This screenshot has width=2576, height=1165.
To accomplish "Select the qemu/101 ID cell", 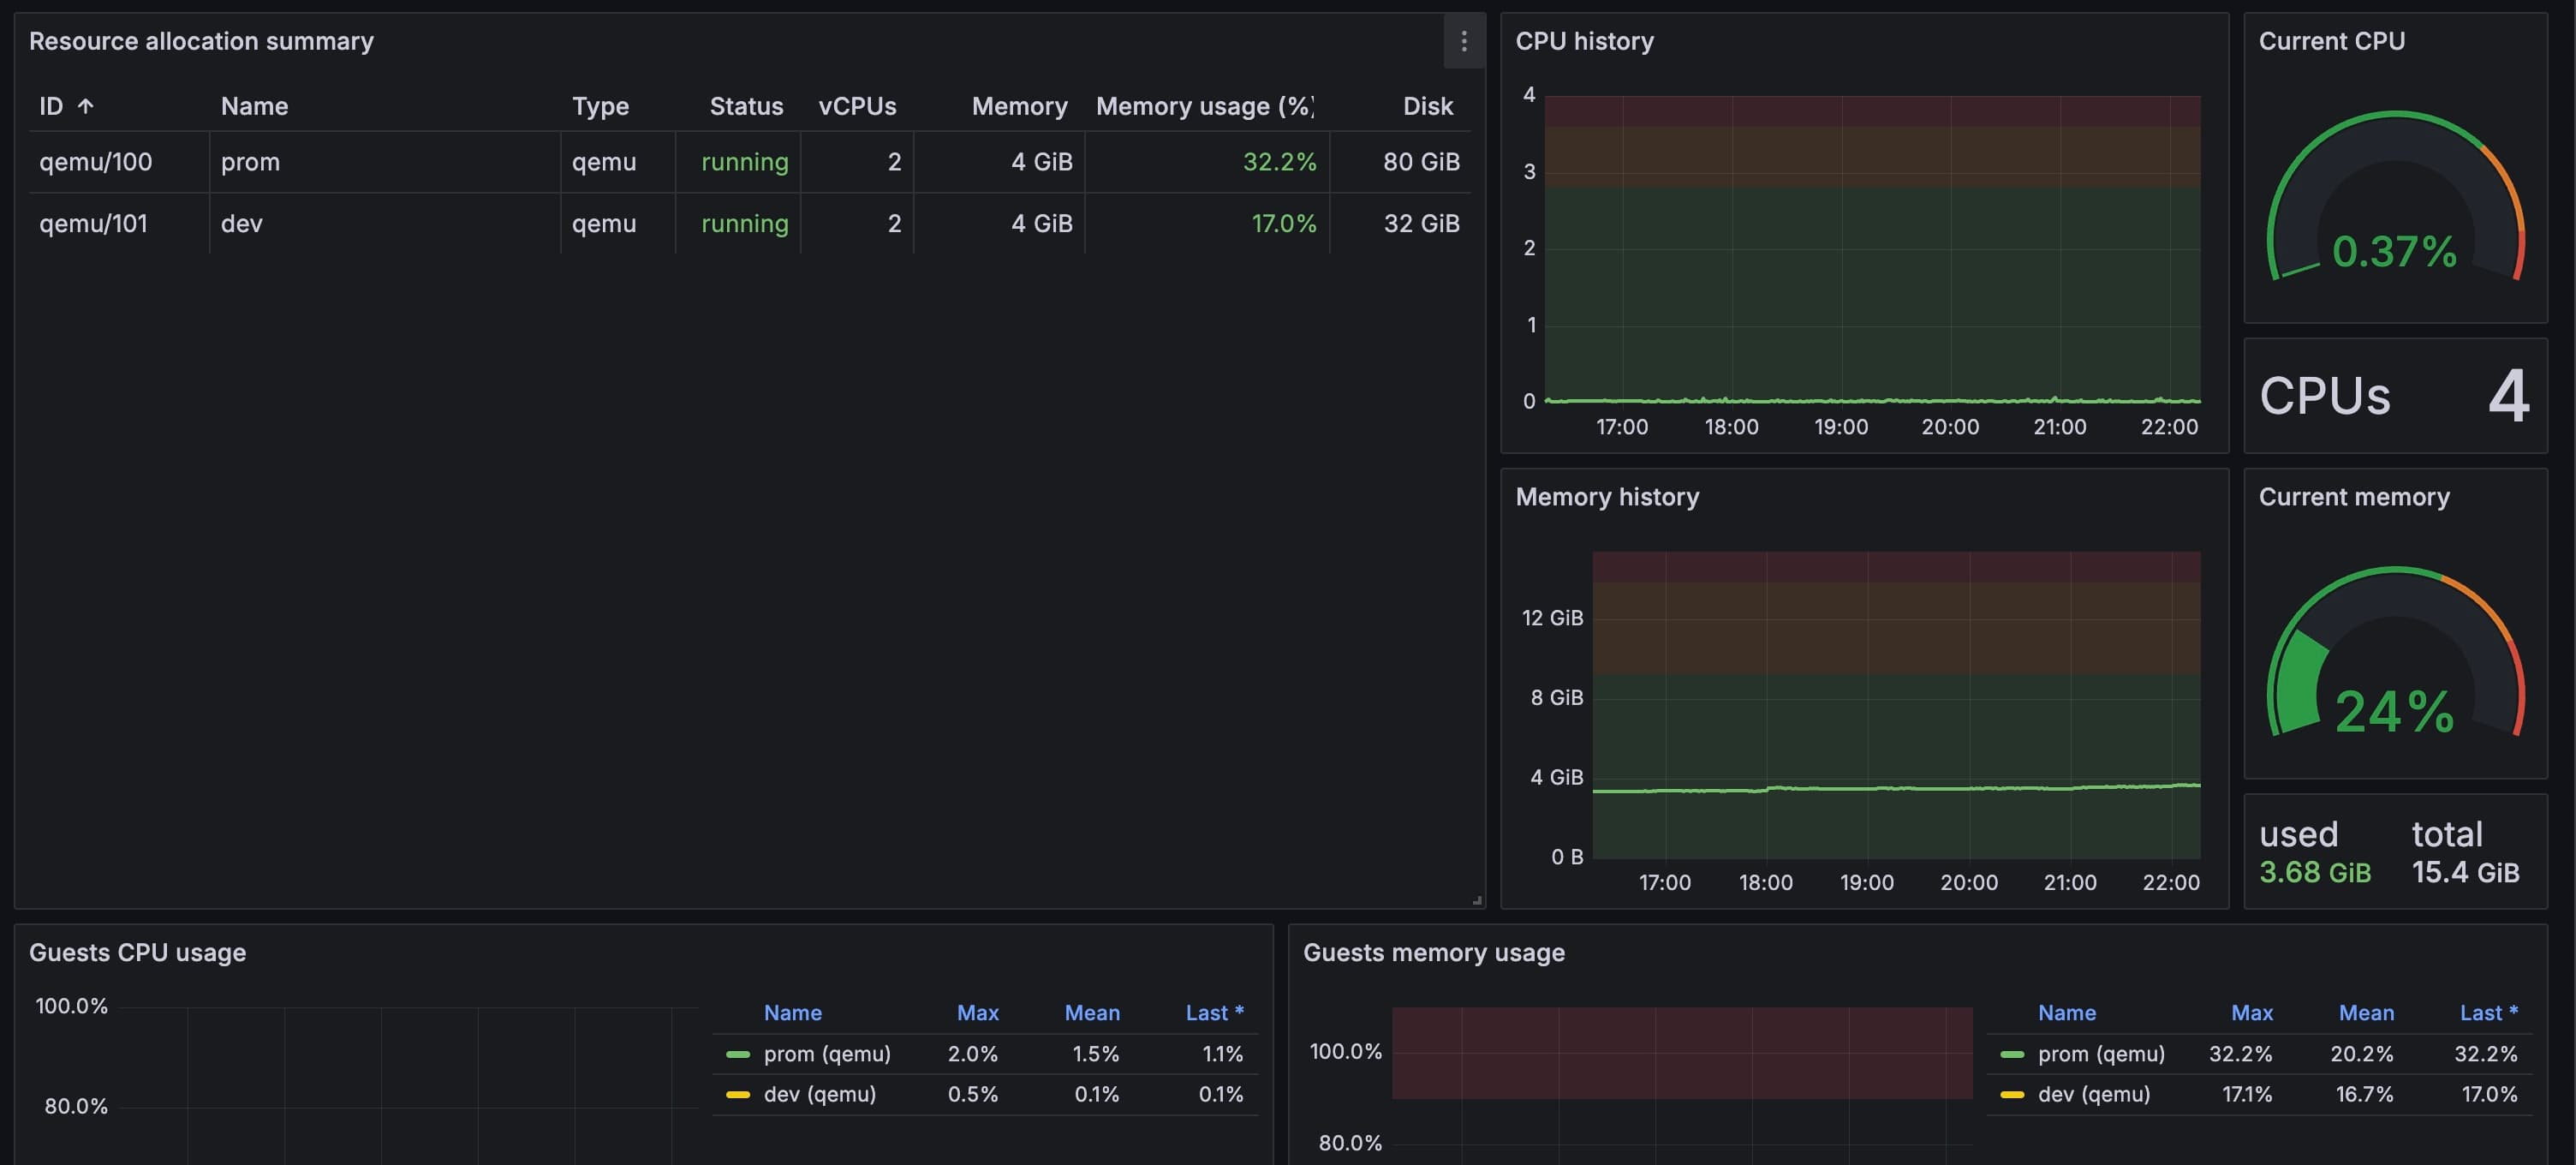I will 119,223.
